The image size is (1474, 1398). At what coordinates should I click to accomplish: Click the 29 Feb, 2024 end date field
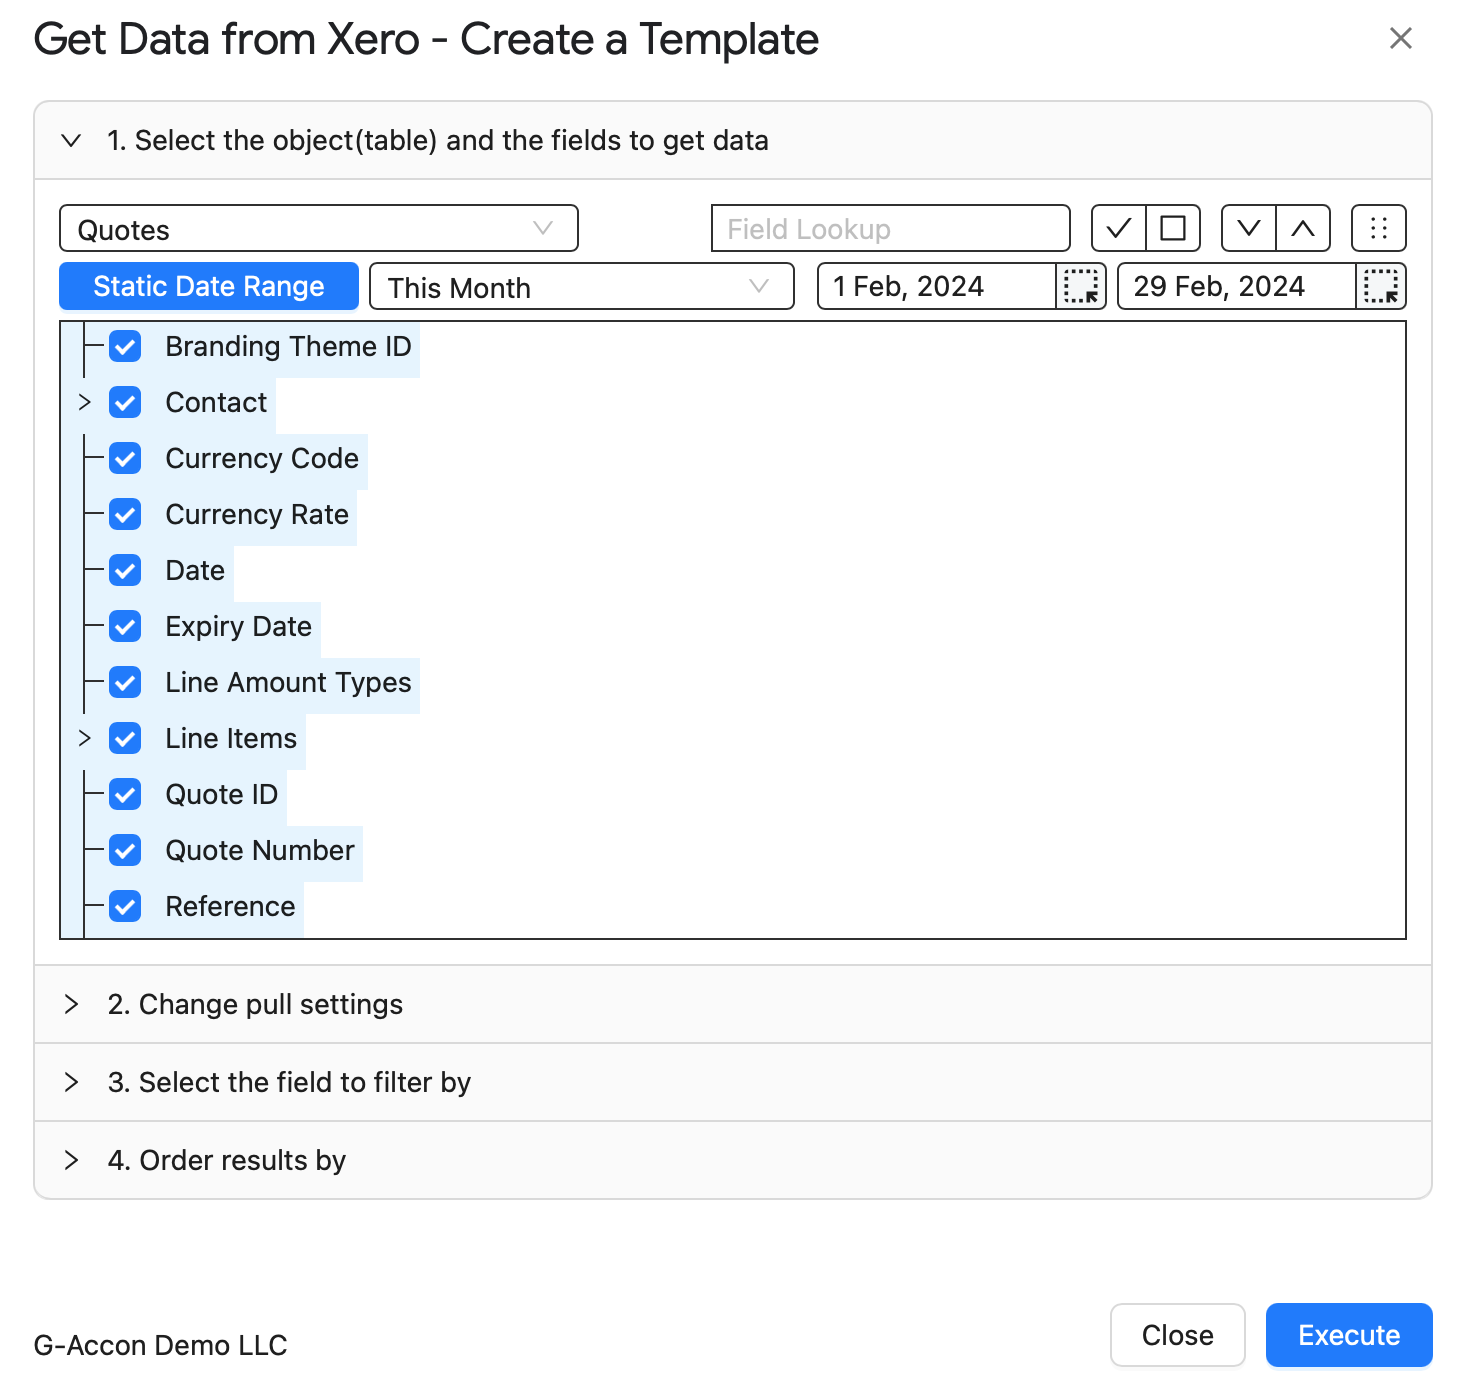[x=1237, y=286]
